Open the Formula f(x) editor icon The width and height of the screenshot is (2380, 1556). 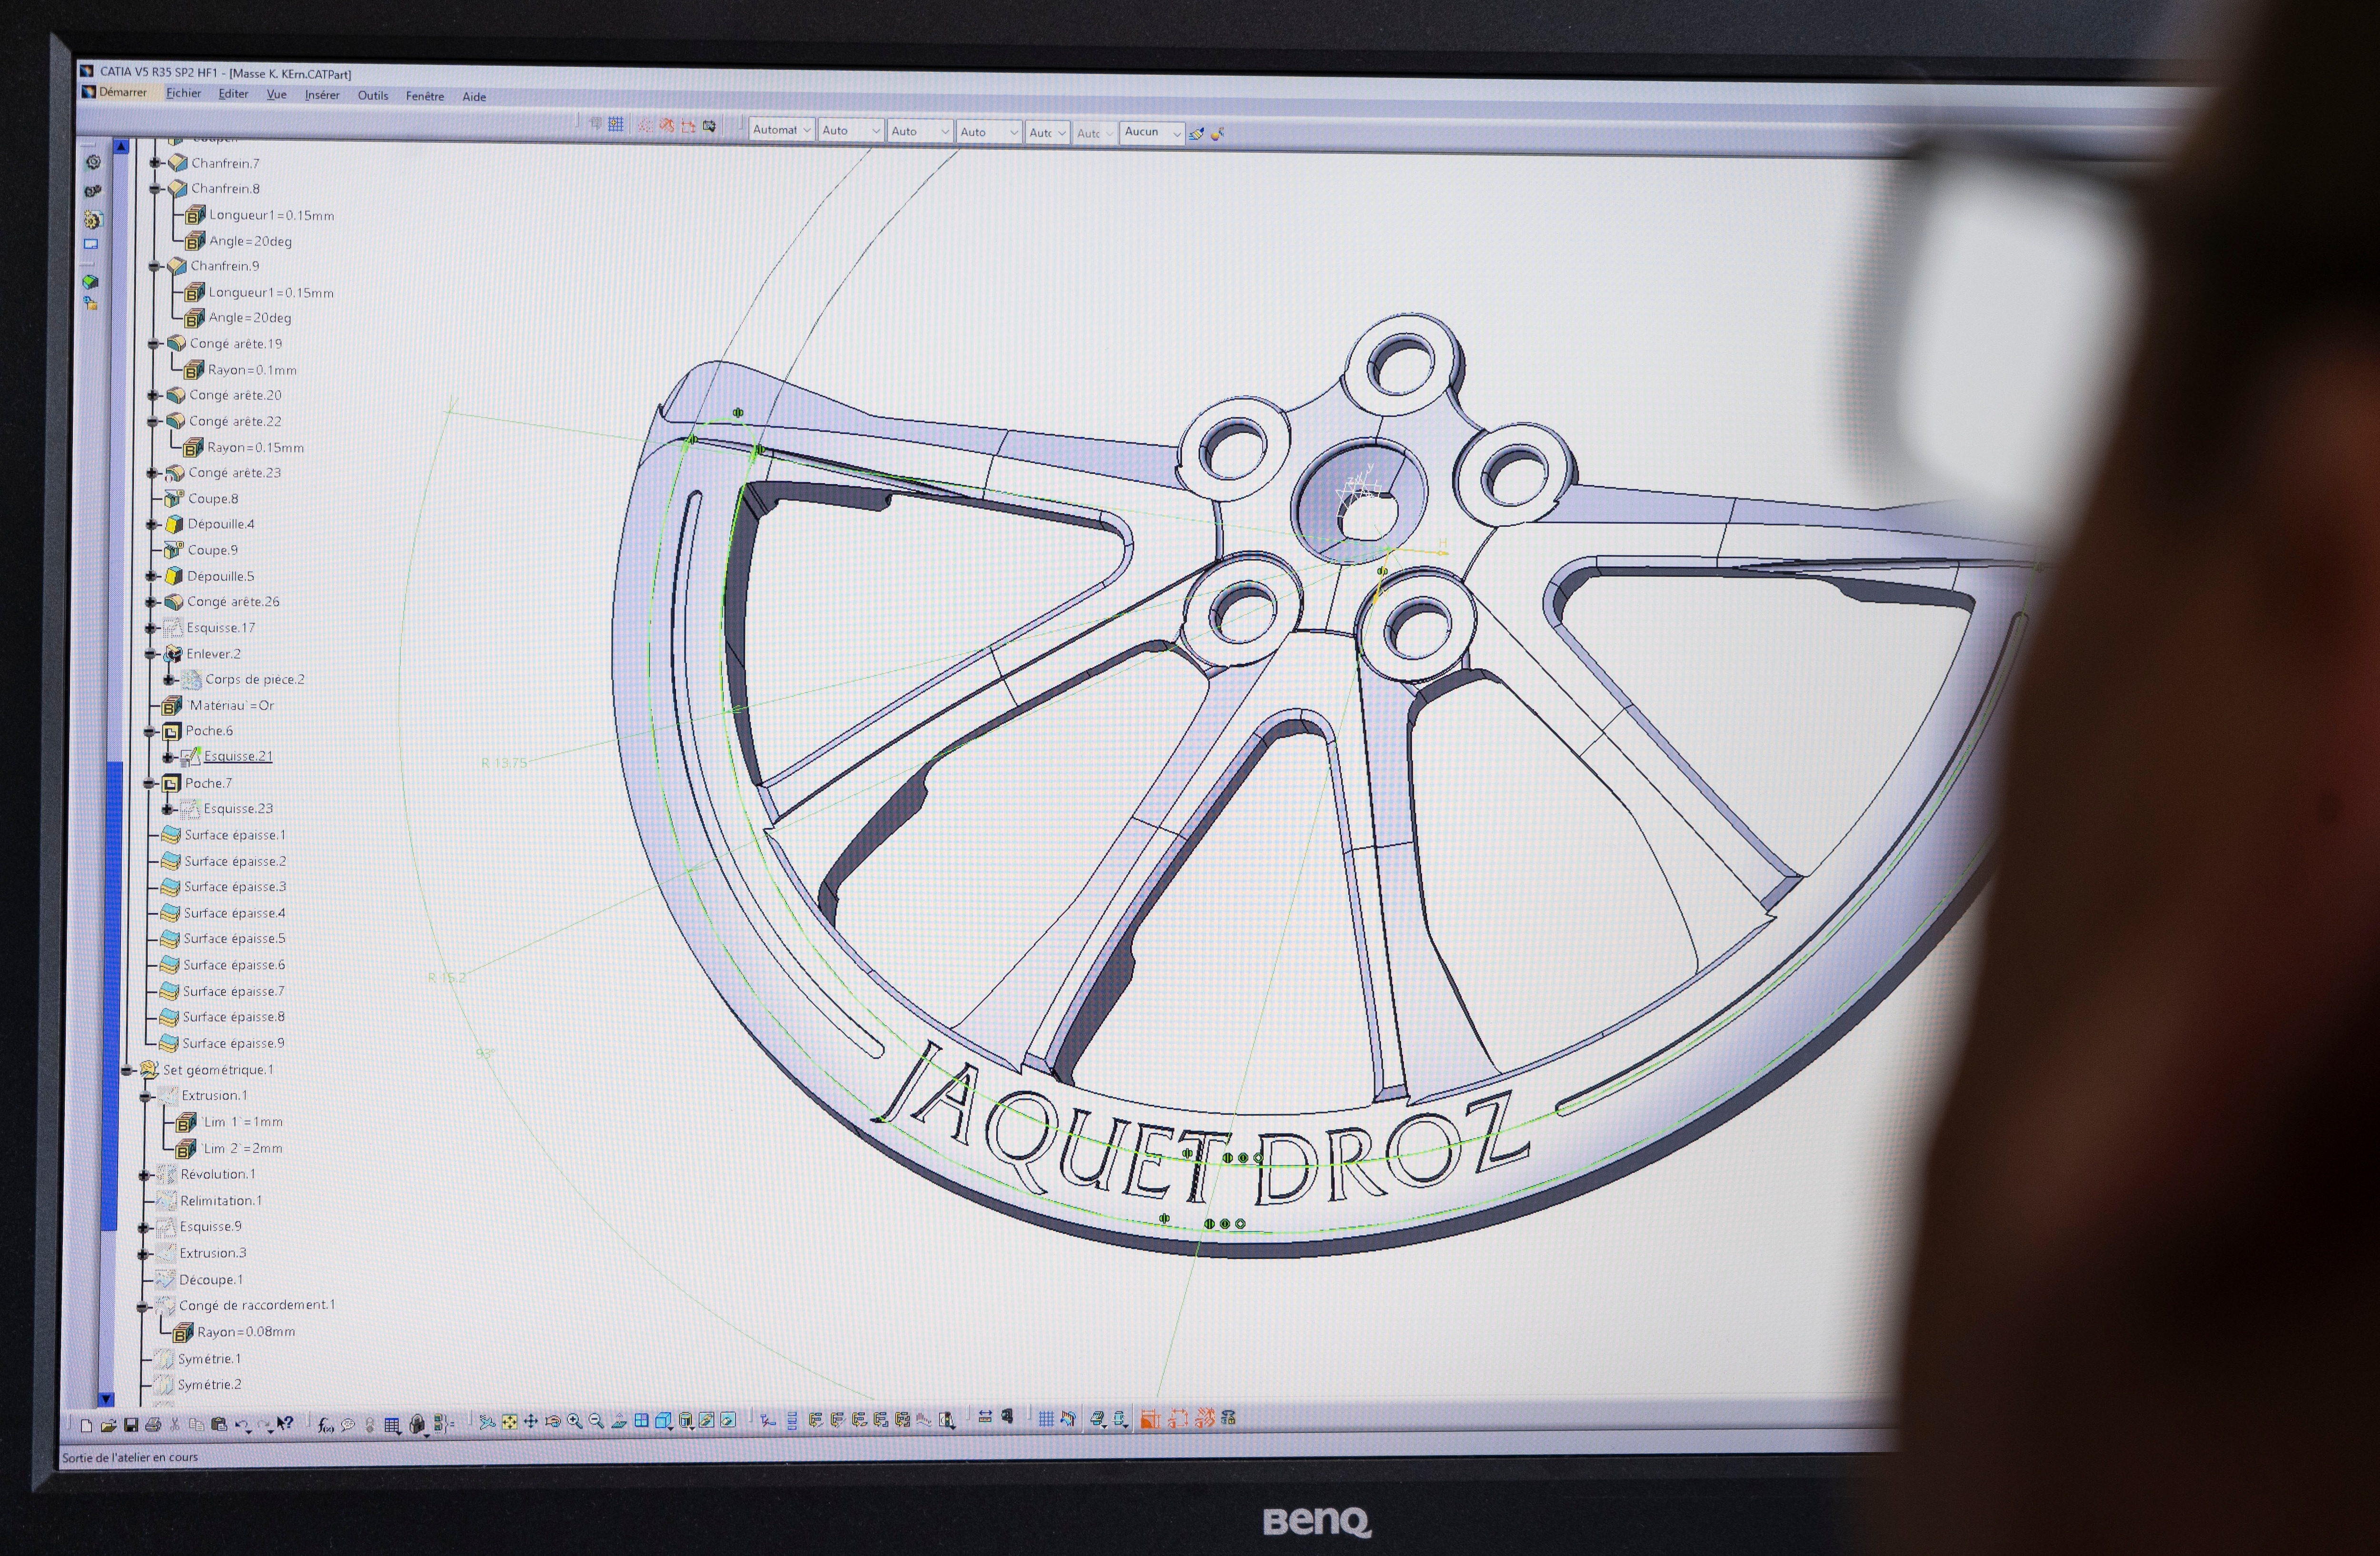tap(325, 1424)
